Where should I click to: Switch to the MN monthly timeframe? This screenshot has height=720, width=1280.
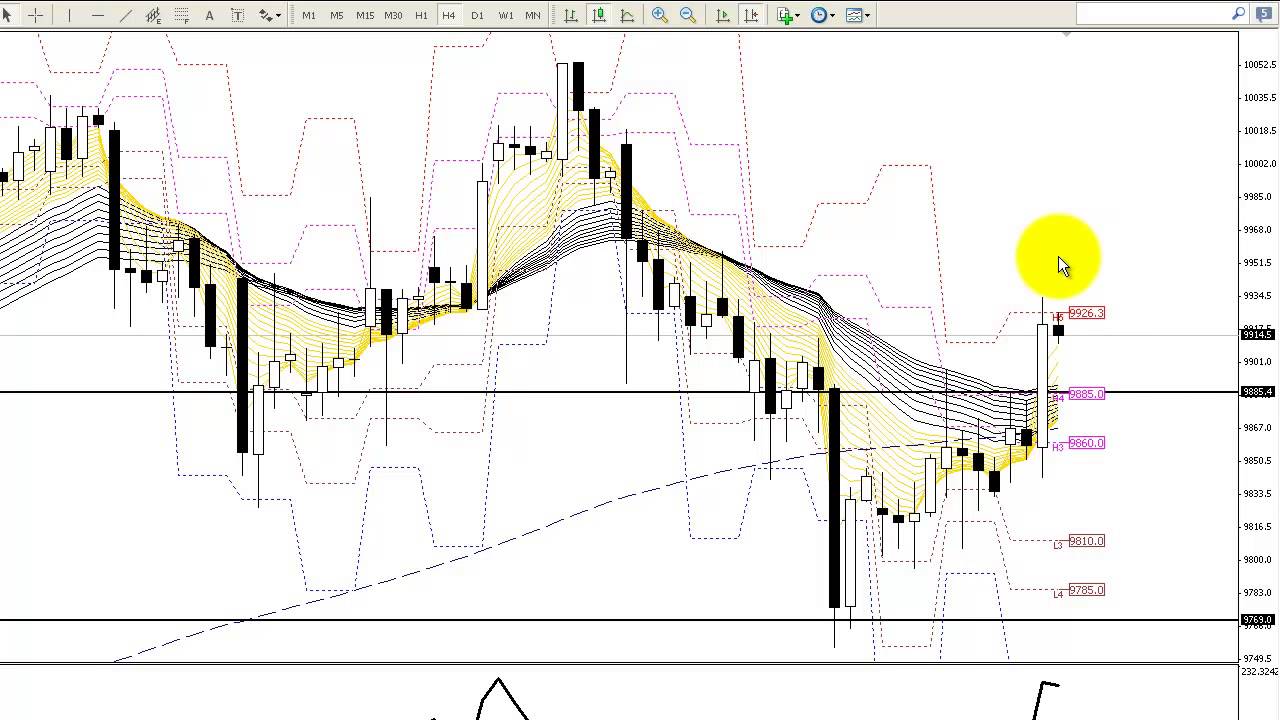[x=533, y=15]
